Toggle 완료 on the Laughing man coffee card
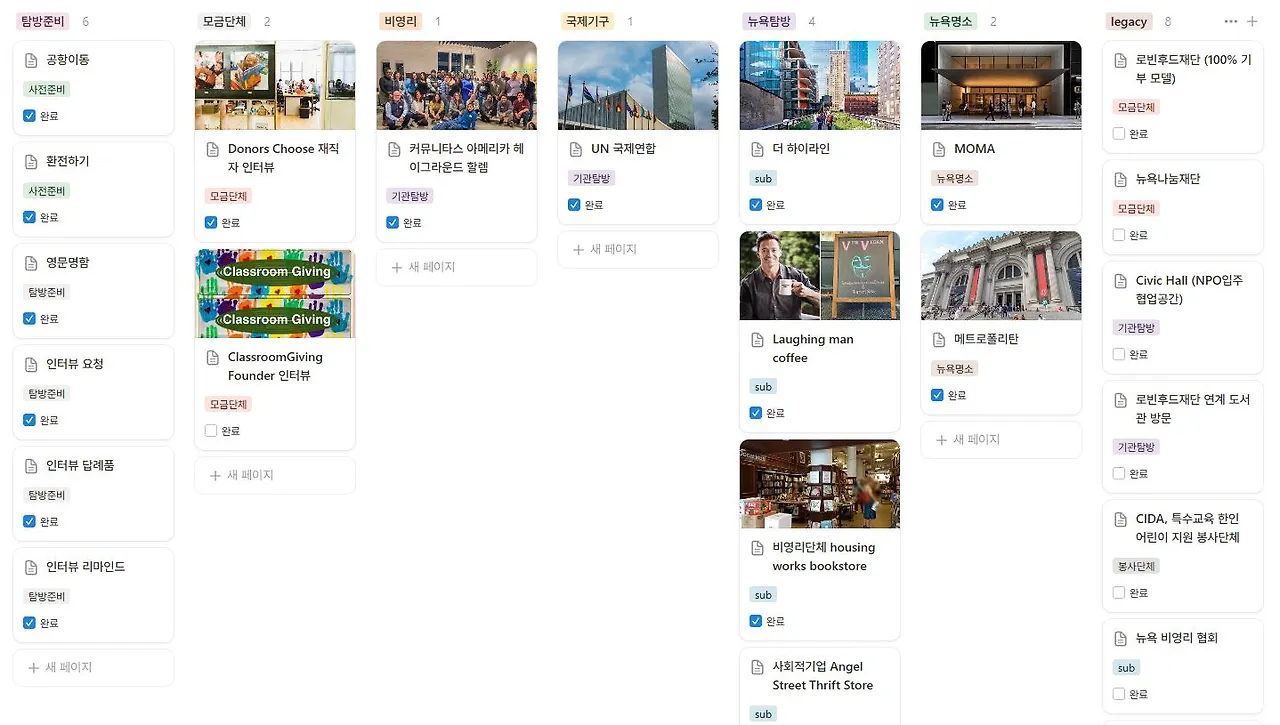Screen dimensions: 1280x725 pos(756,413)
